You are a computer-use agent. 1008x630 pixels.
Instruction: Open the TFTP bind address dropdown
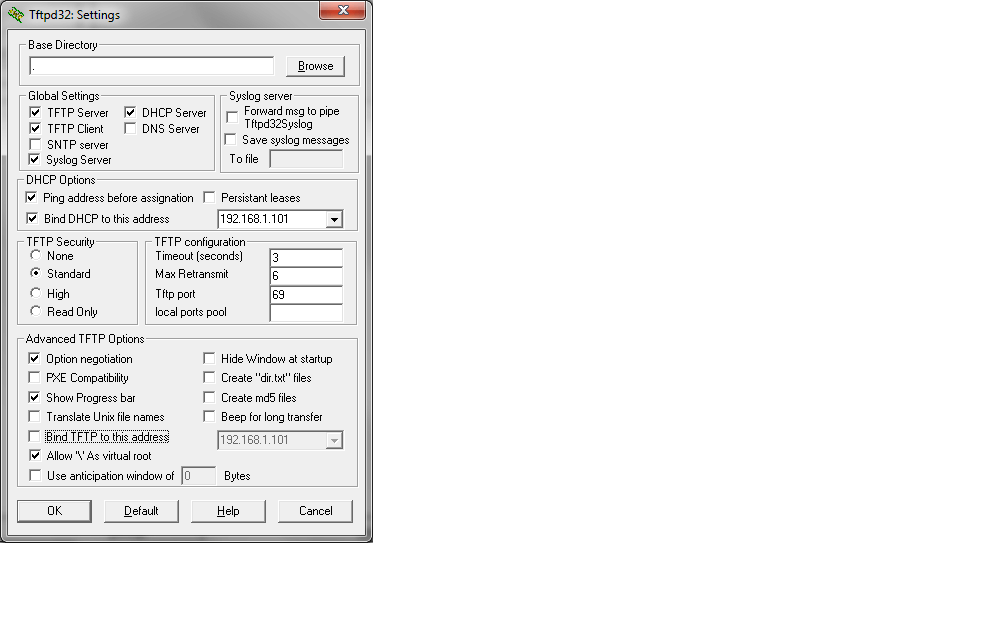(334, 440)
